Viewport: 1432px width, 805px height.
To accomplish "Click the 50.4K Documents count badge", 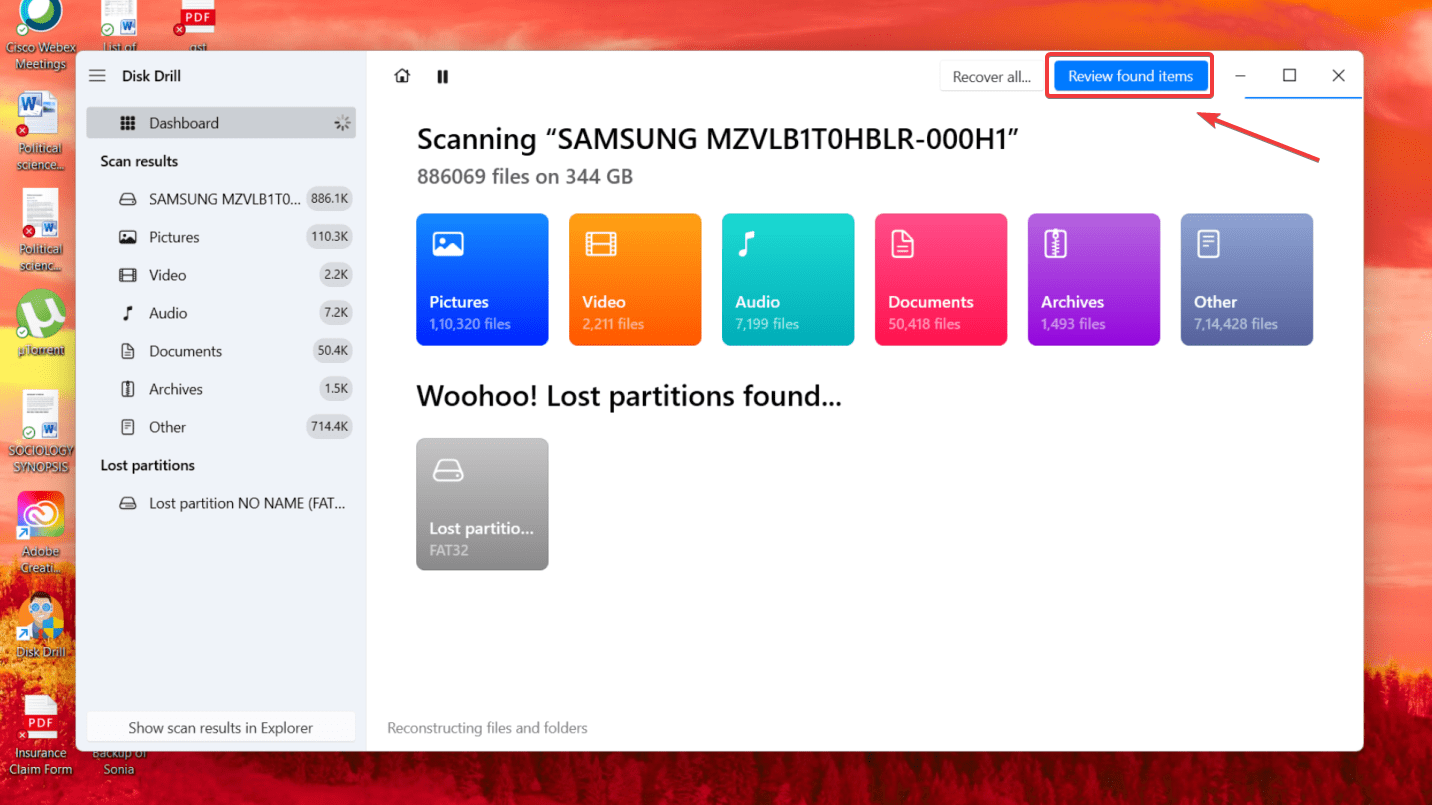I will [332, 351].
